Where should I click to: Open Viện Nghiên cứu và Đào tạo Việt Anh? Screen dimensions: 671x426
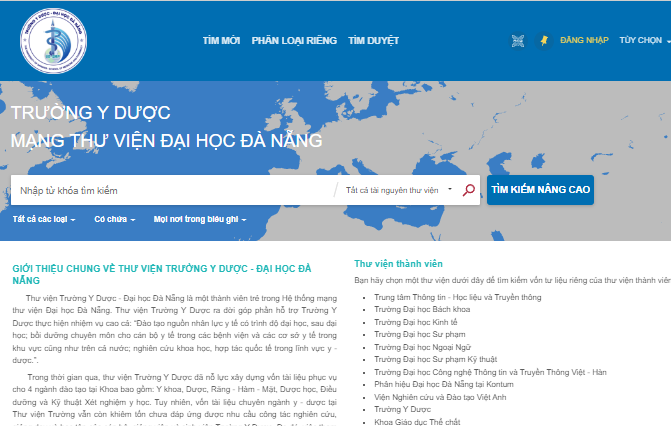tap(440, 397)
